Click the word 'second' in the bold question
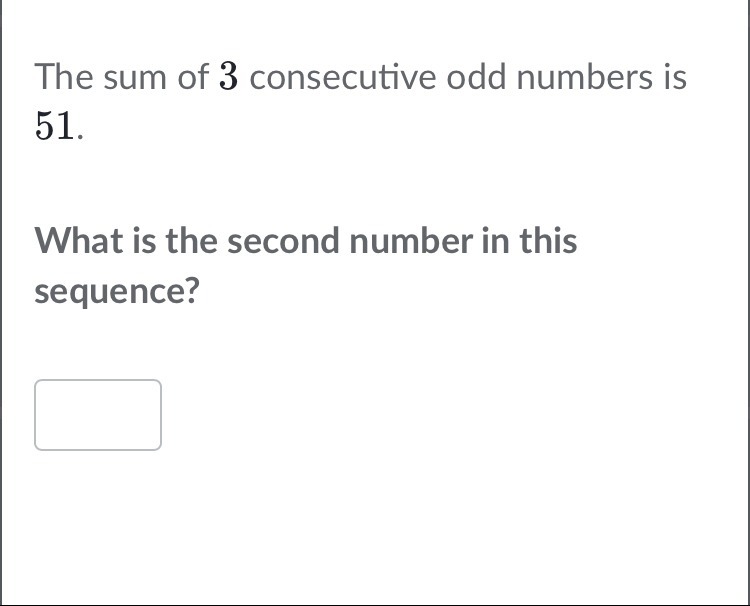This screenshot has height=606, width=750. pyautogui.click(x=284, y=240)
